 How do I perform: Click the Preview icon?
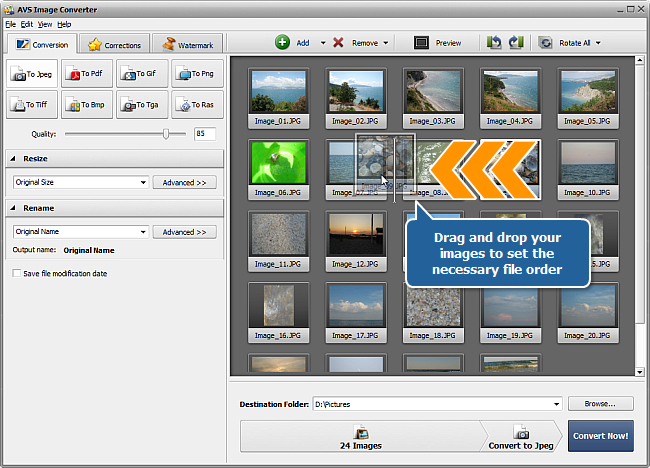click(421, 42)
